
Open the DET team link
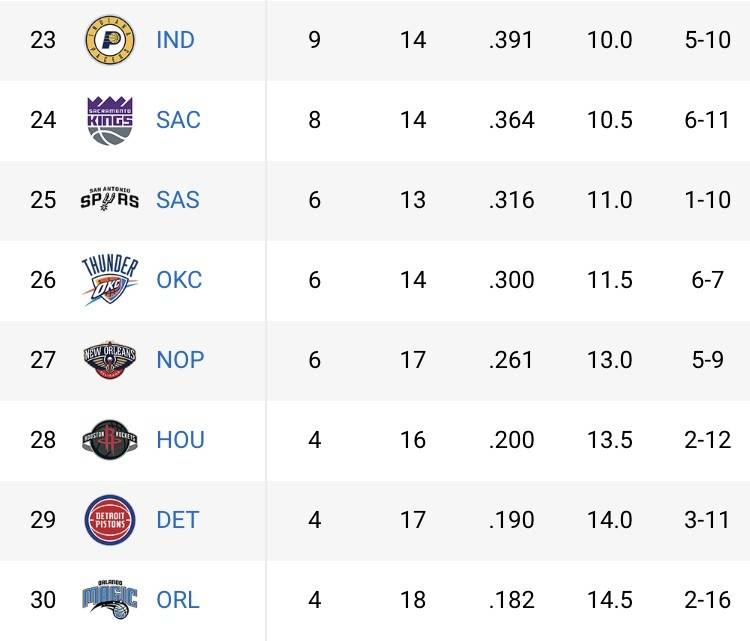pyautogui.click(x=178, y=520)
